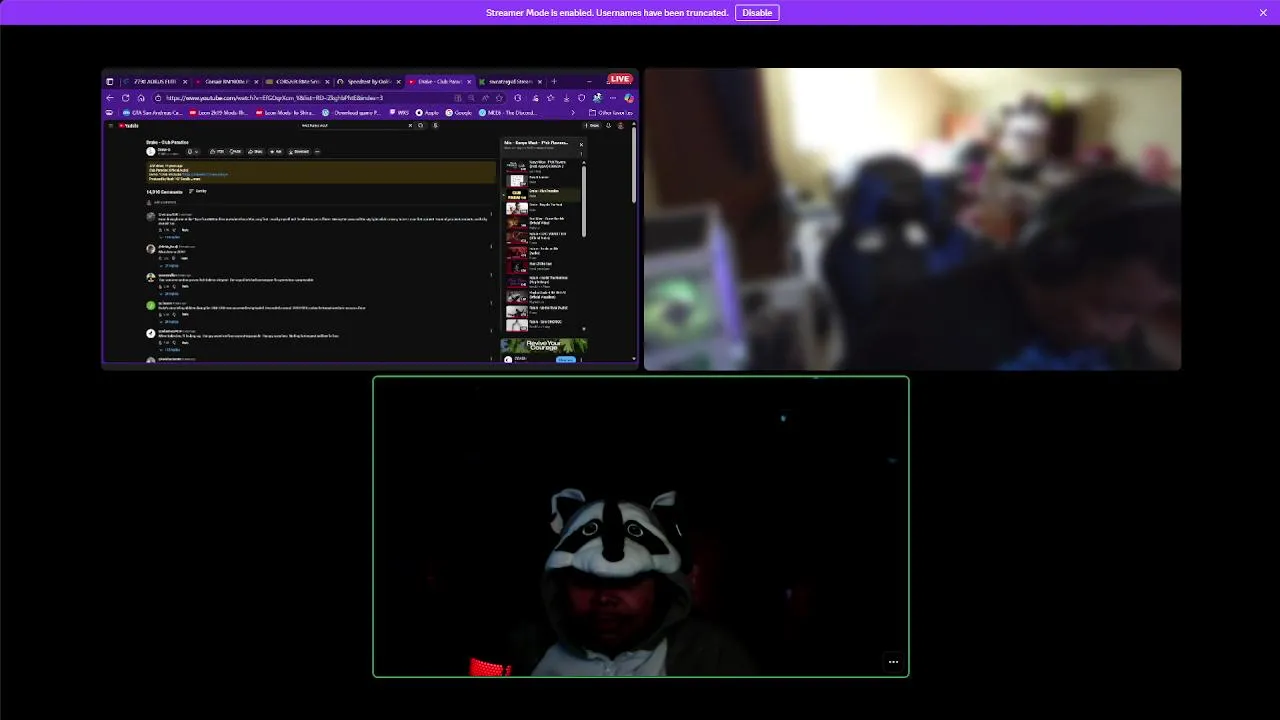
Task: Open the Corsair RM1000x browser tab
Action: point(227,82)
